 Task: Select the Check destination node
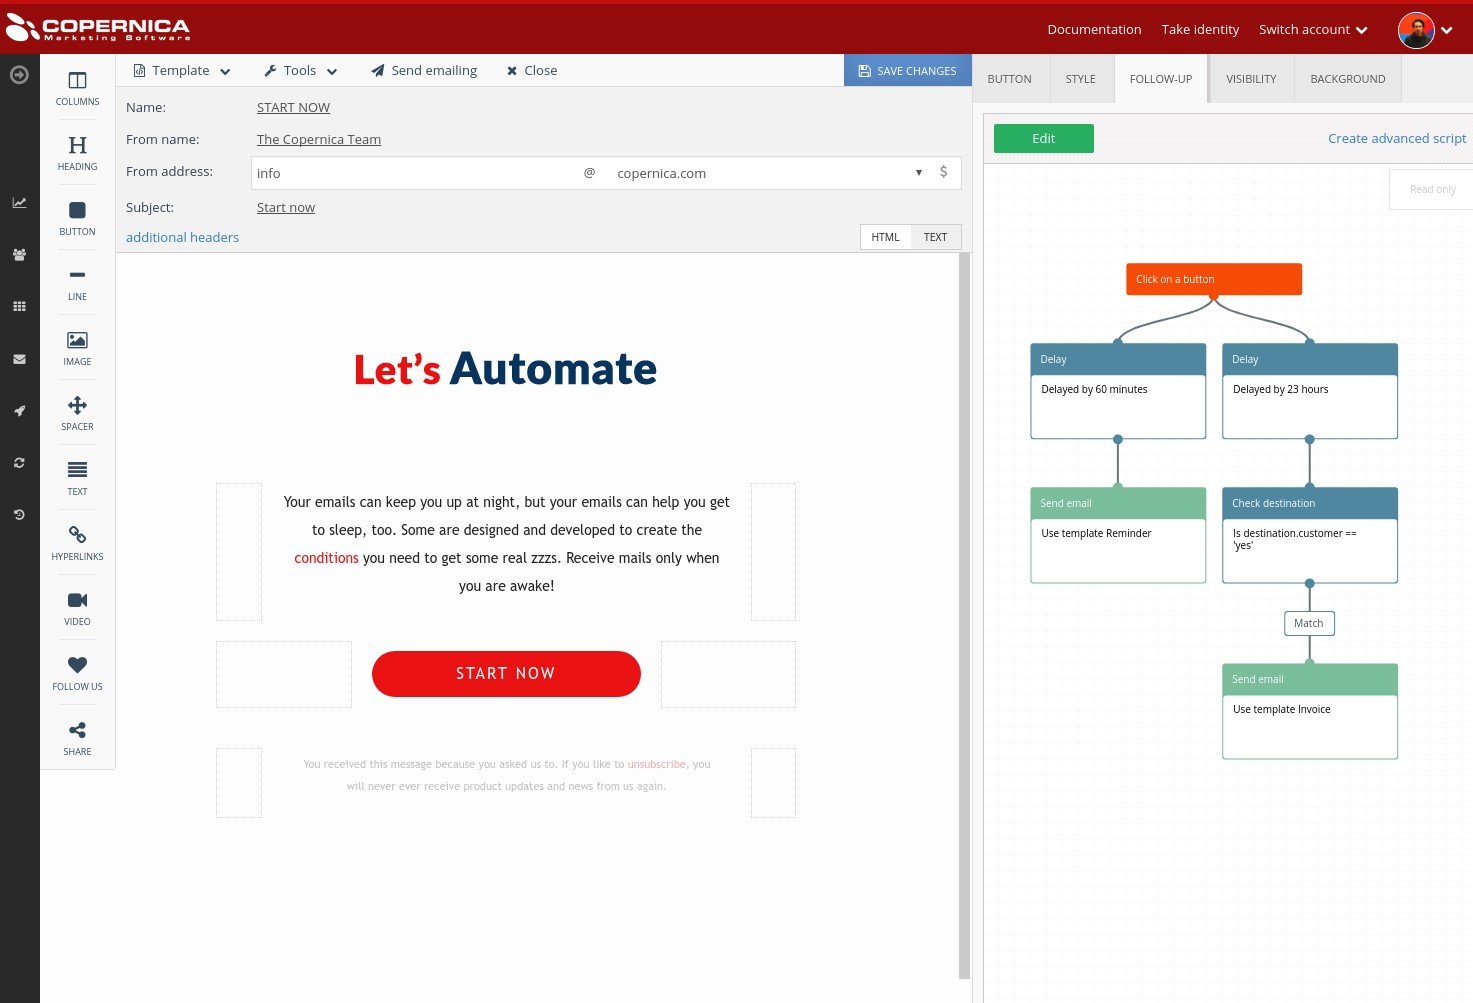pos(1309,535)
